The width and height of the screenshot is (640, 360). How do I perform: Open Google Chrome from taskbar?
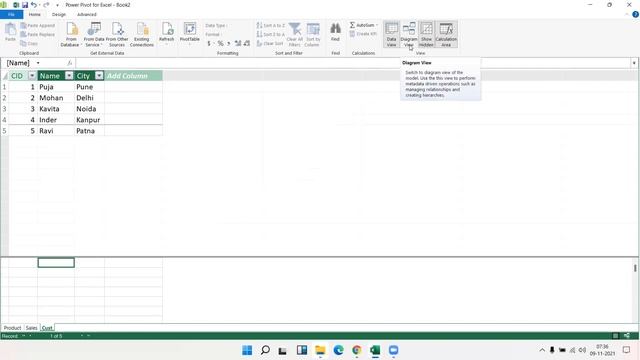pos(357,350)
